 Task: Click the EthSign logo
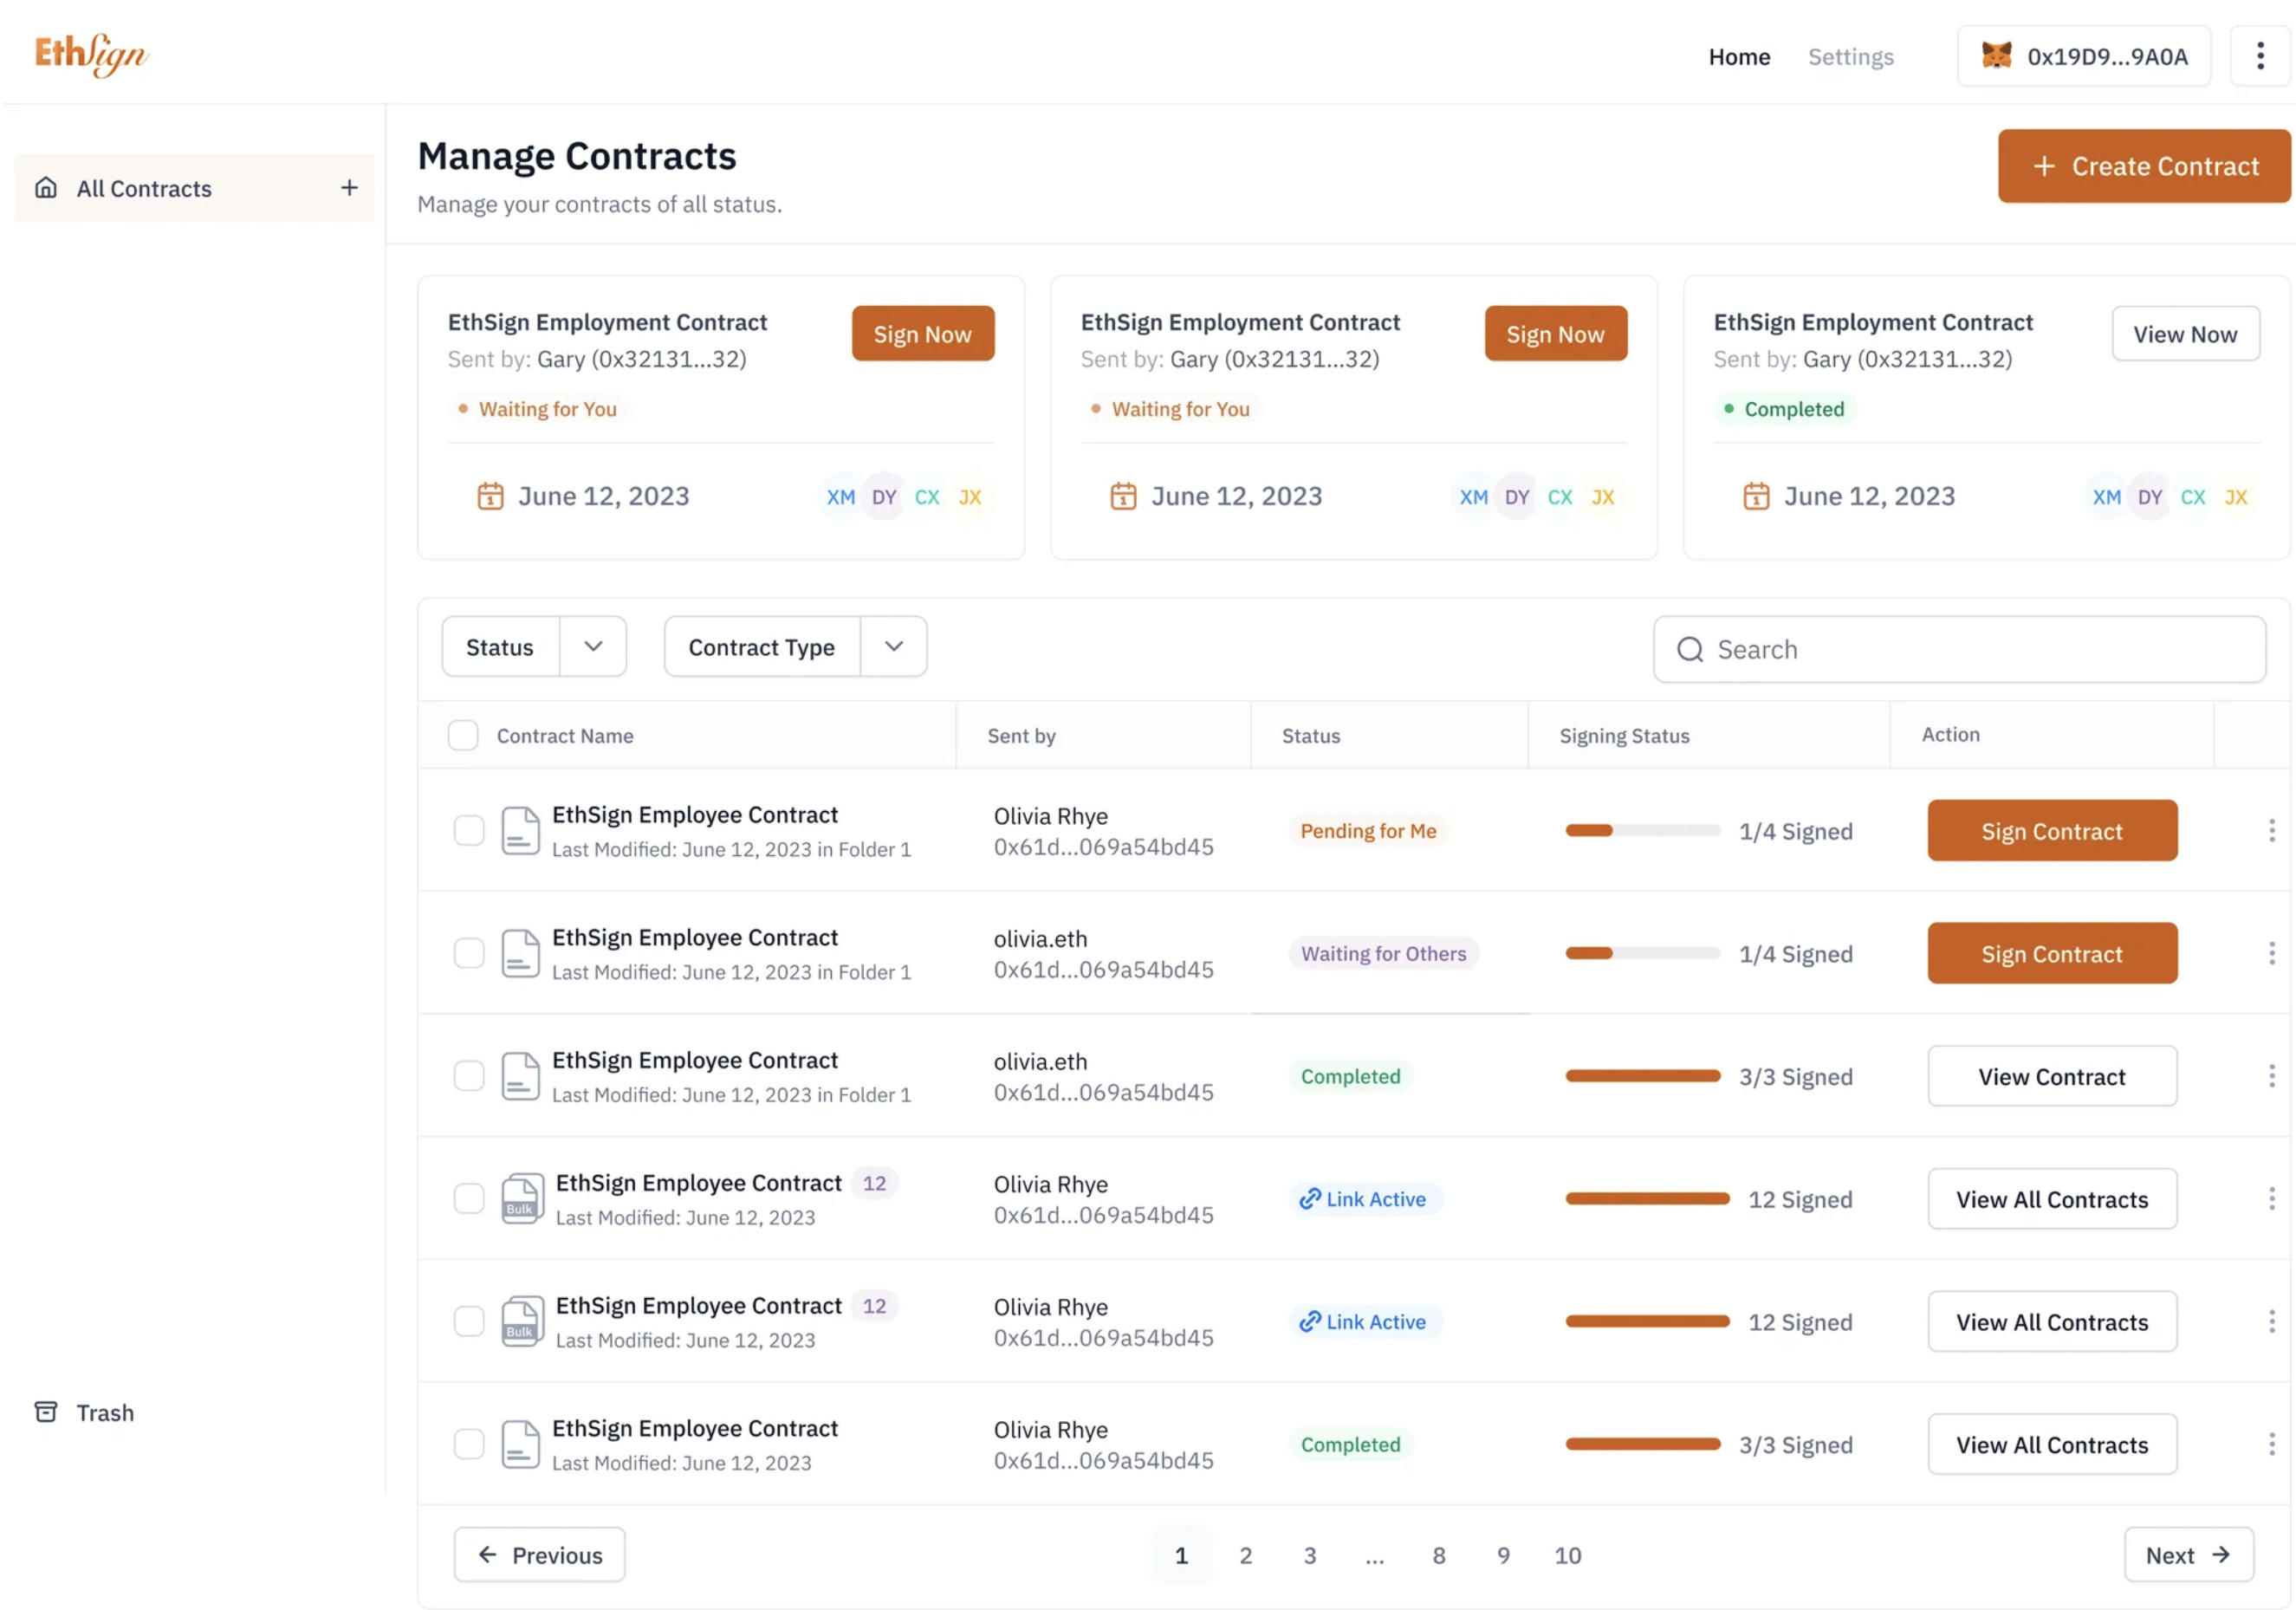pos(91,55)
